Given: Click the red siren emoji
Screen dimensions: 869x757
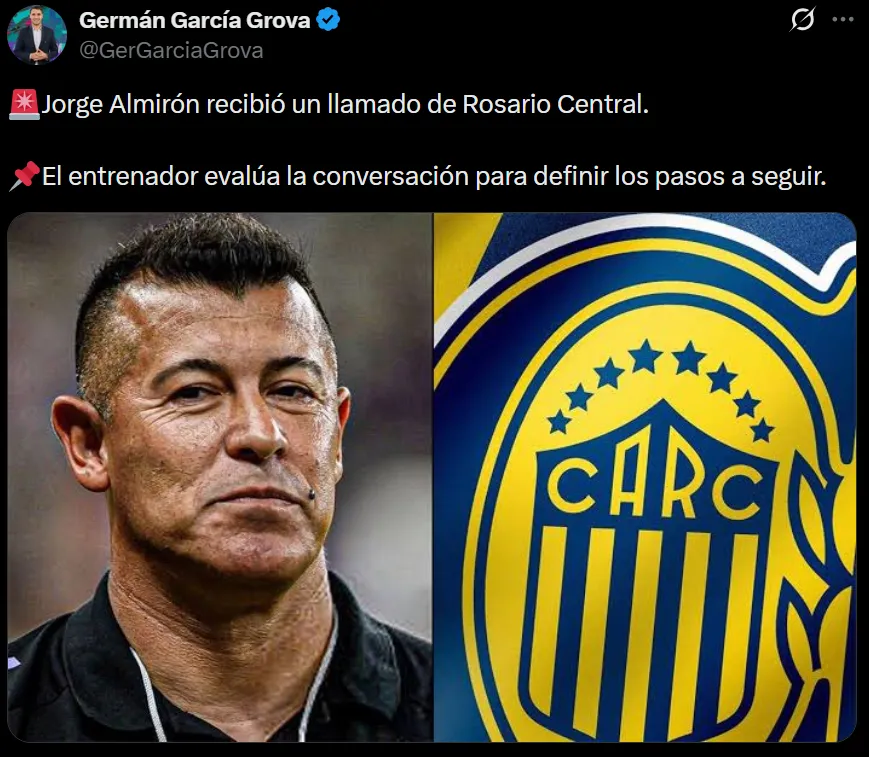Looking at the screenshot, I should pyautogui.click(x=24, y=105).
